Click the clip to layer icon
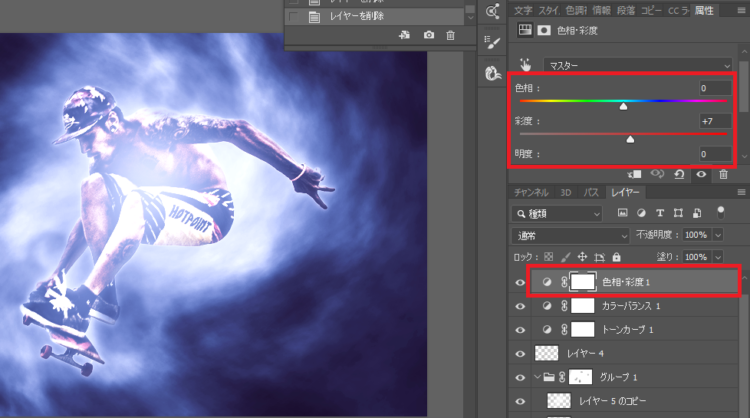This screenshot has width=750, height=418. point(634,175)
